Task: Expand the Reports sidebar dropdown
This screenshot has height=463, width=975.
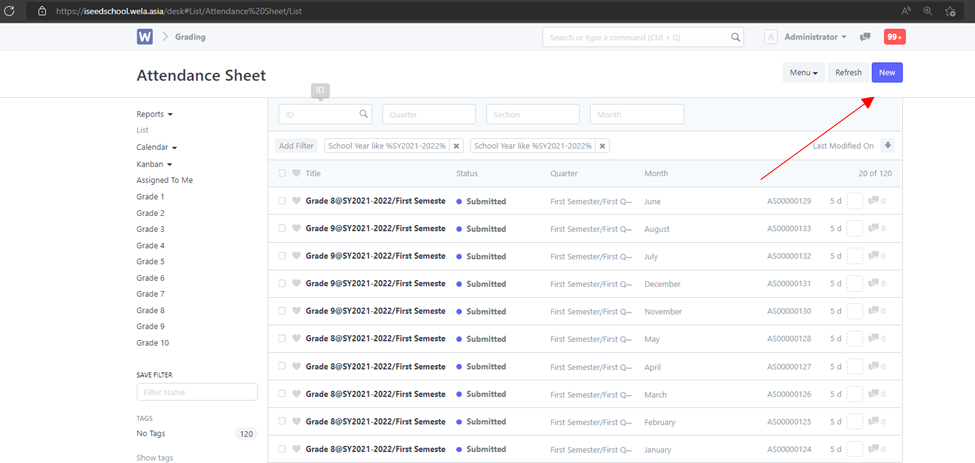Action: coord(154,114)
